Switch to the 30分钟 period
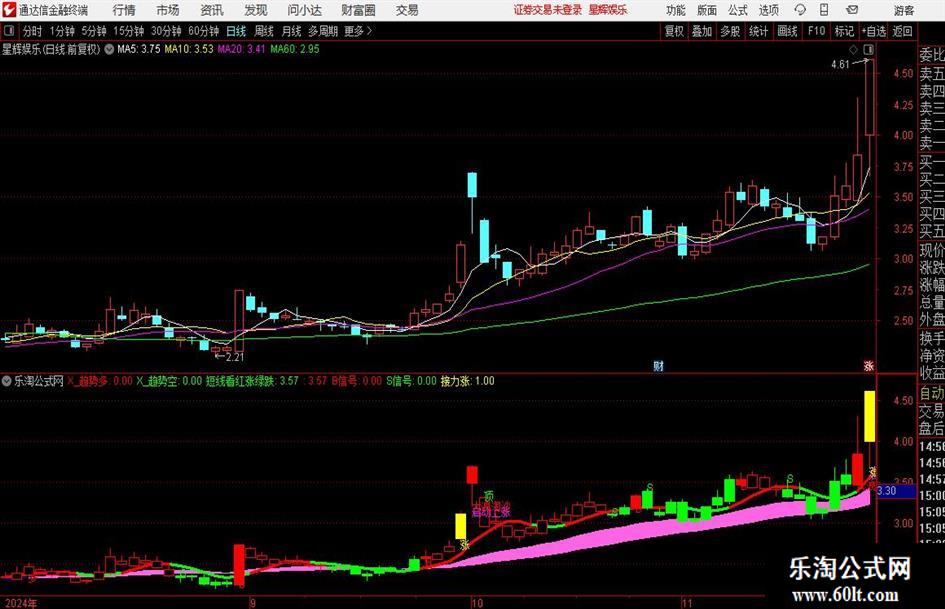 point(166,31)
